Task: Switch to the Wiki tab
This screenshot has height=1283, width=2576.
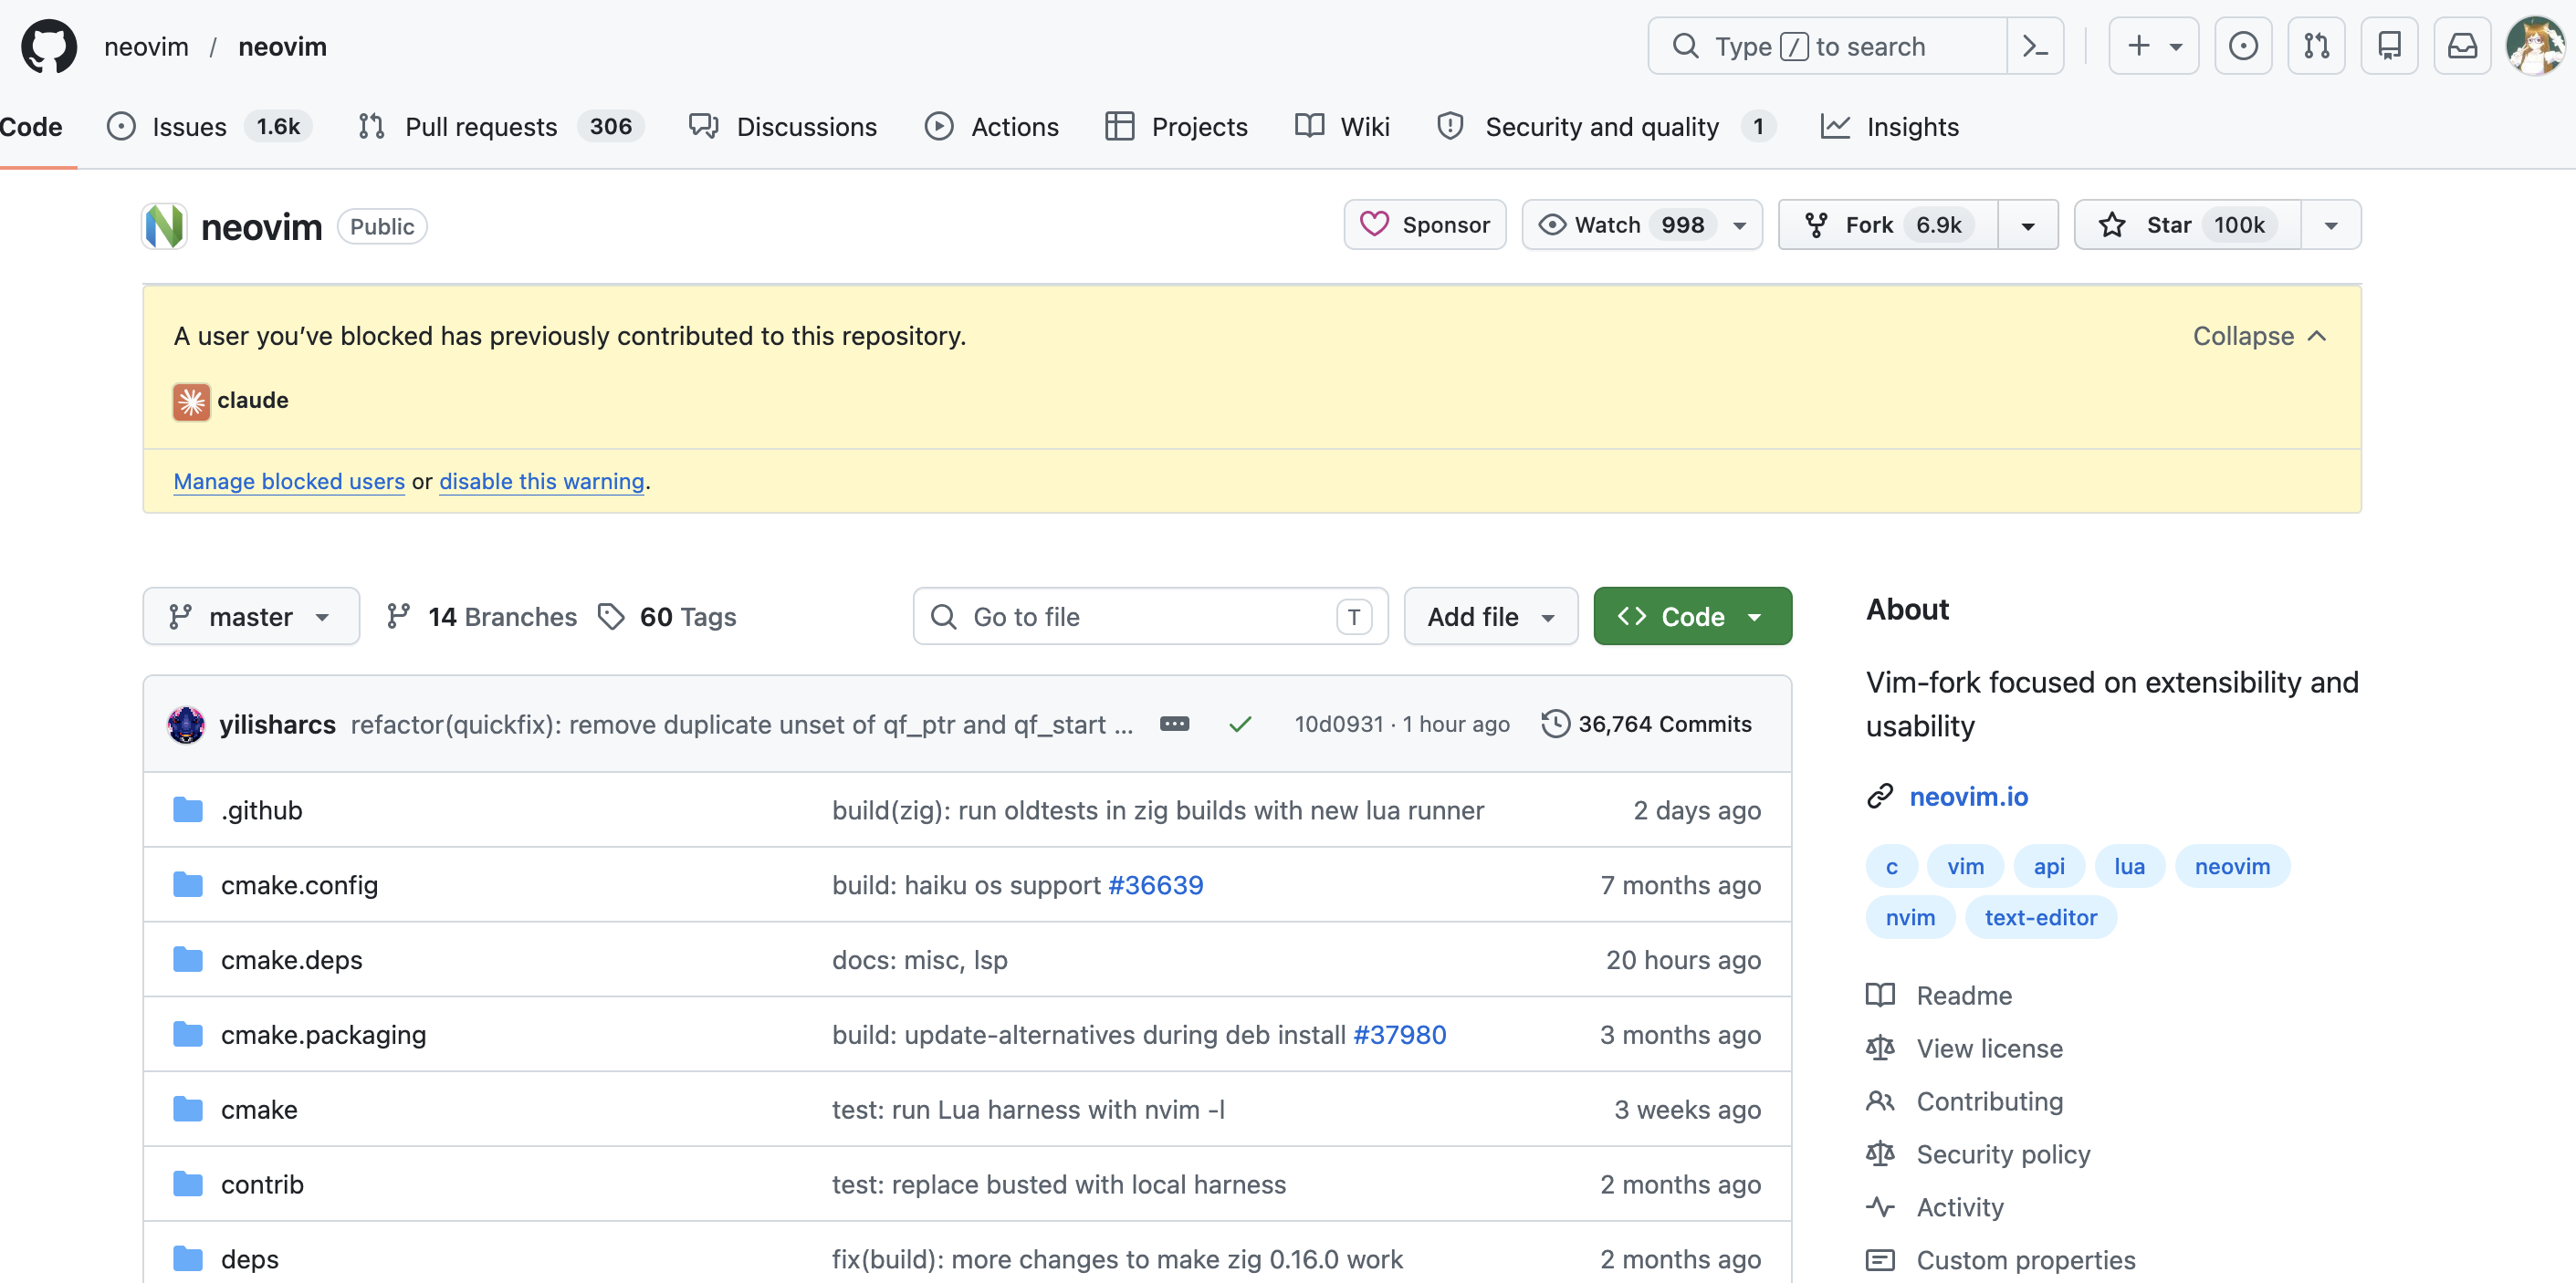Action: tap(1342, 127)
